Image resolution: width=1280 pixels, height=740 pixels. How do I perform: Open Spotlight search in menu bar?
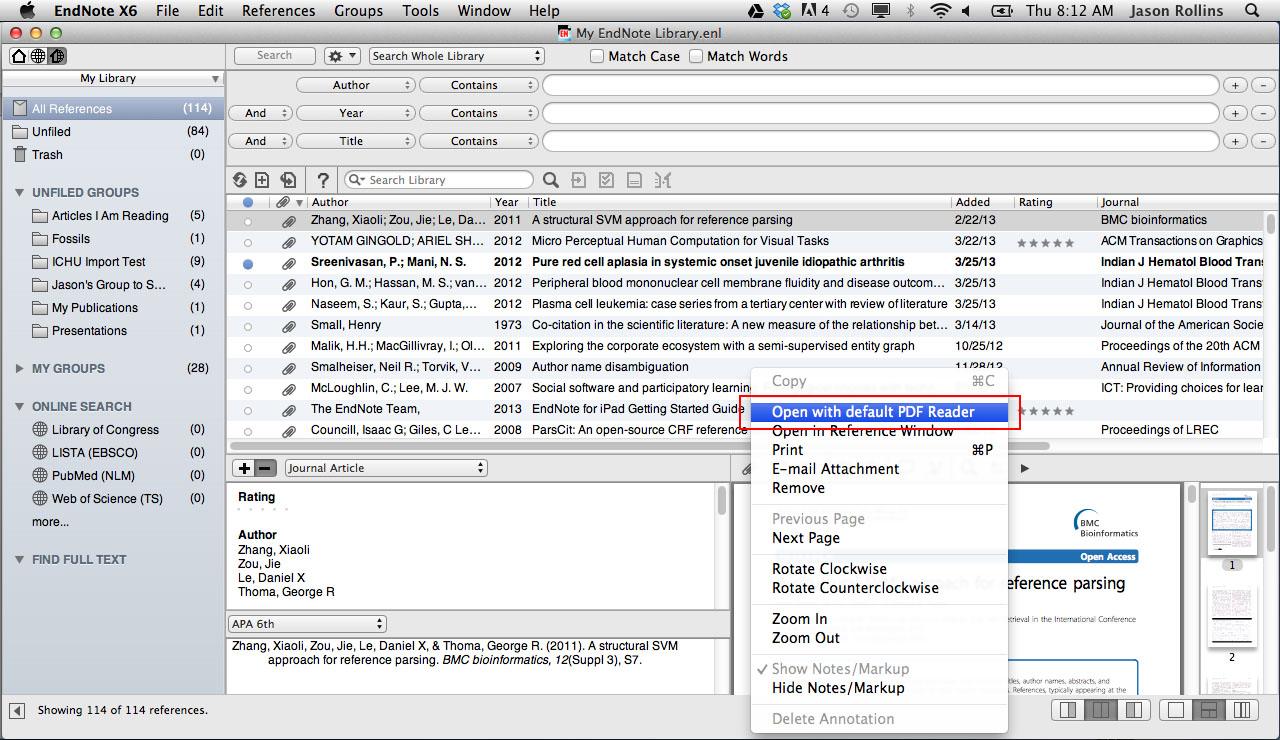[x=1253, y=11]
